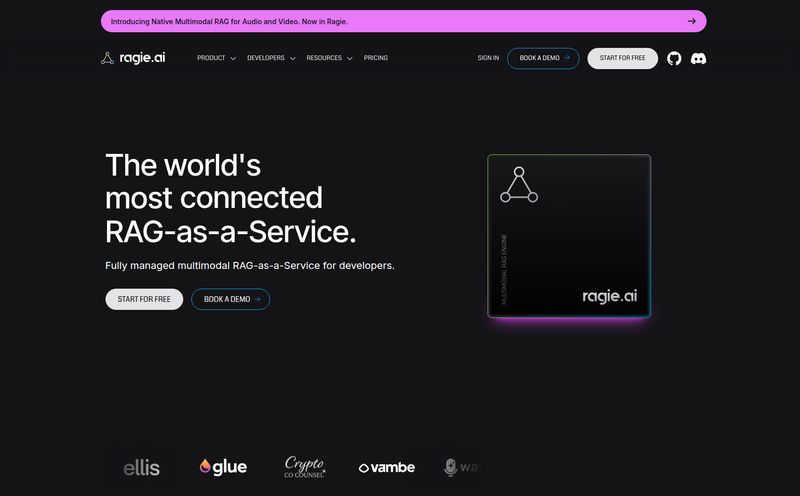800x496 pixels.
Task: Expand the Resources menu chevron
Action: (x=349, y=59)
